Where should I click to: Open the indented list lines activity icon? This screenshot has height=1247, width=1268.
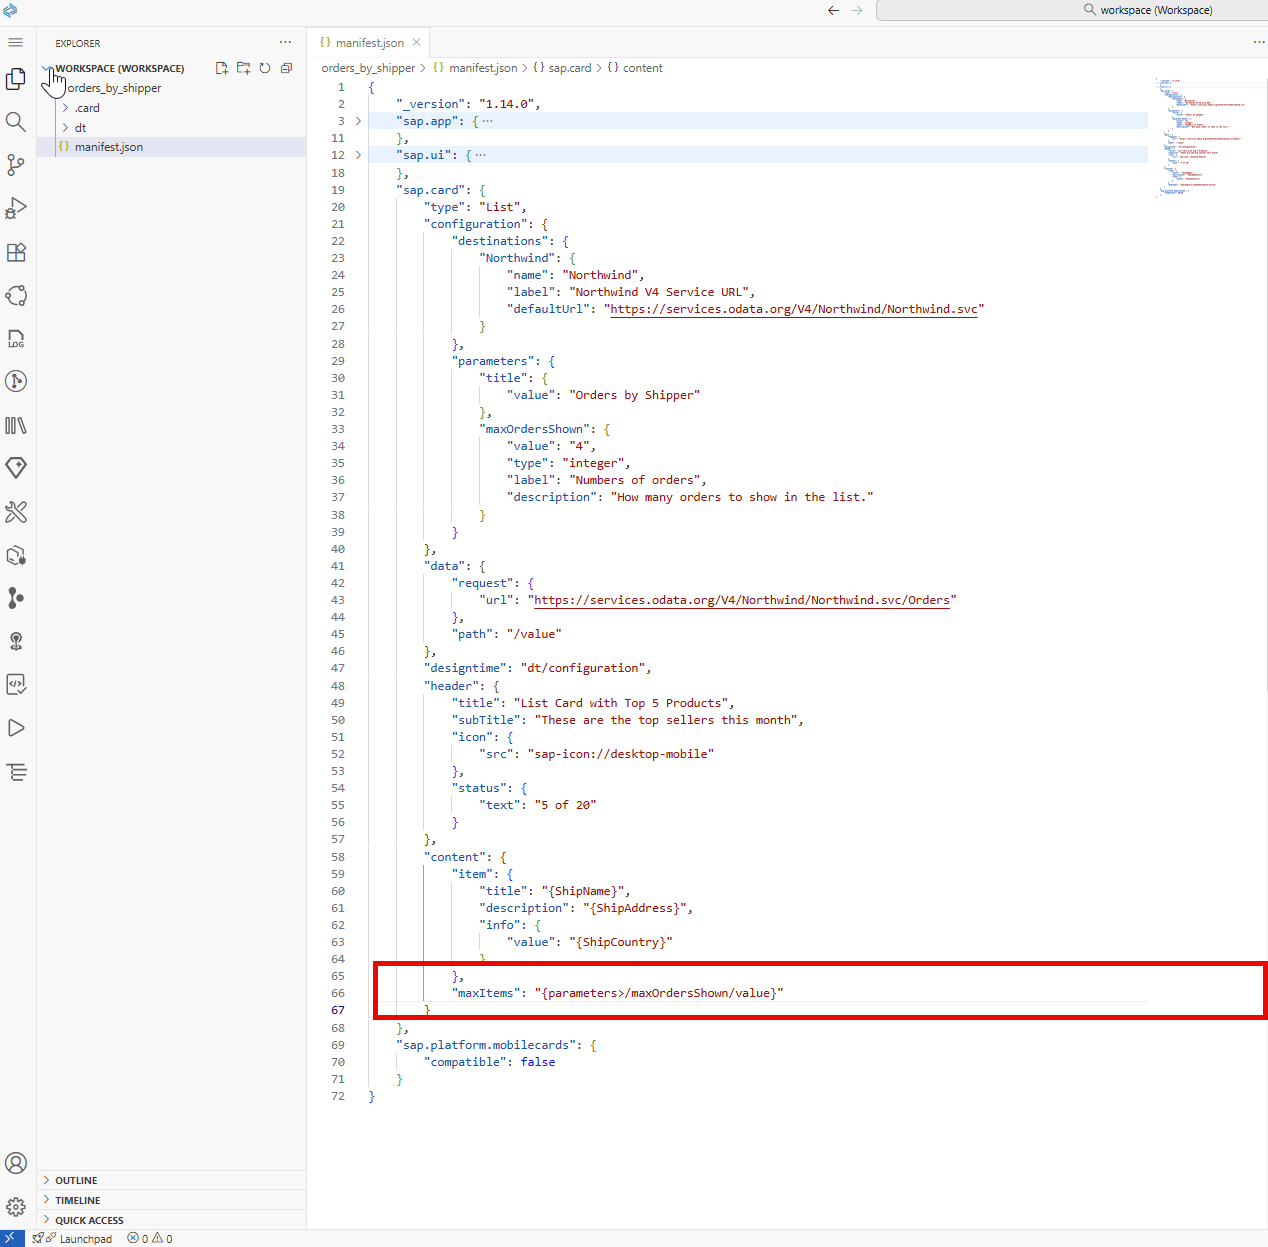pos(16,772)
